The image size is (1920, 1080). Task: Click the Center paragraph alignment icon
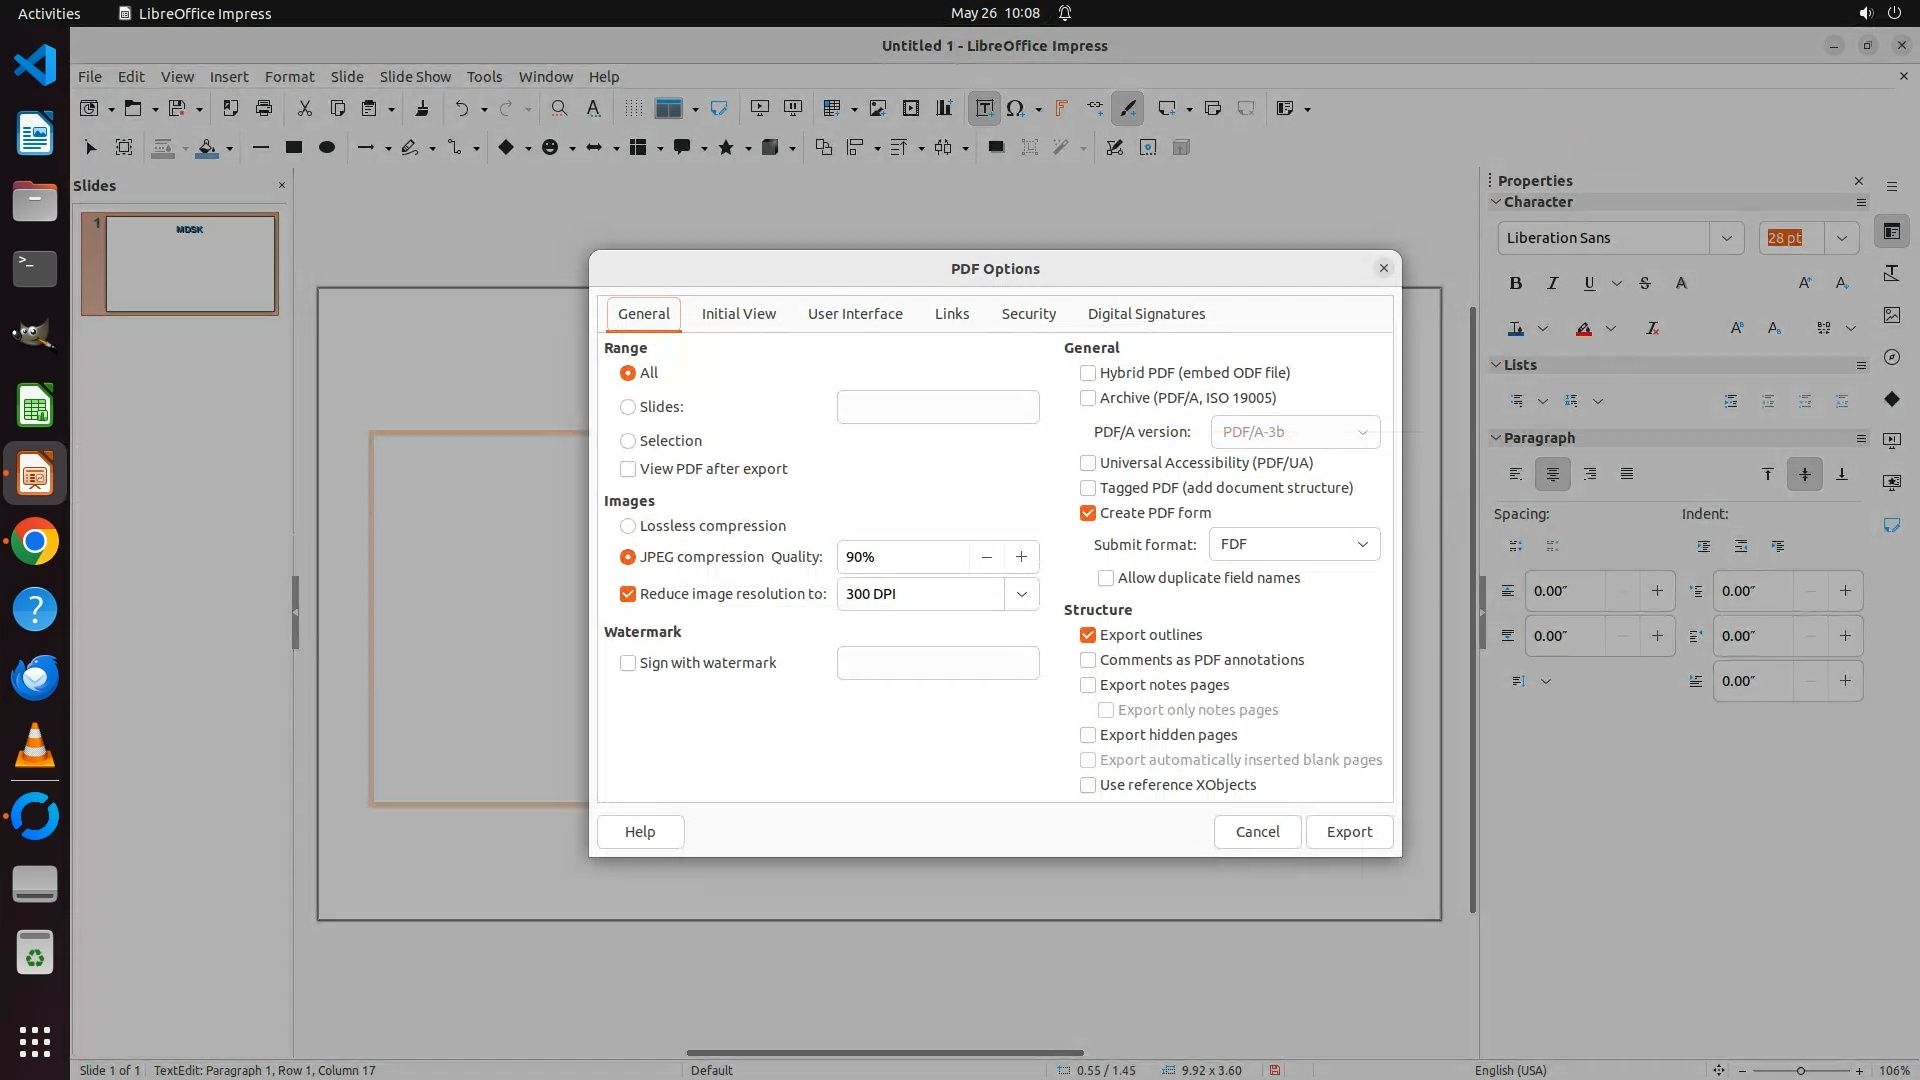[x=1552, y=474]
